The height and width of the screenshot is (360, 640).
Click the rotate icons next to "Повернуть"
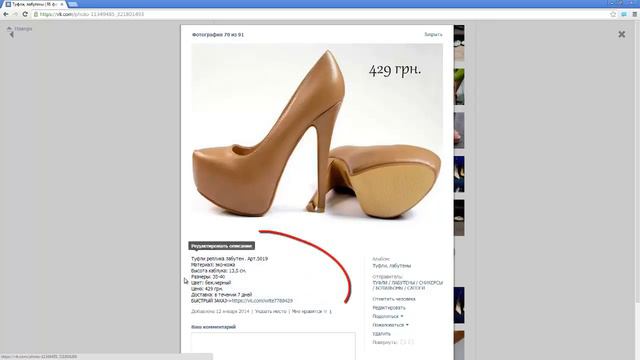[407, 342]
